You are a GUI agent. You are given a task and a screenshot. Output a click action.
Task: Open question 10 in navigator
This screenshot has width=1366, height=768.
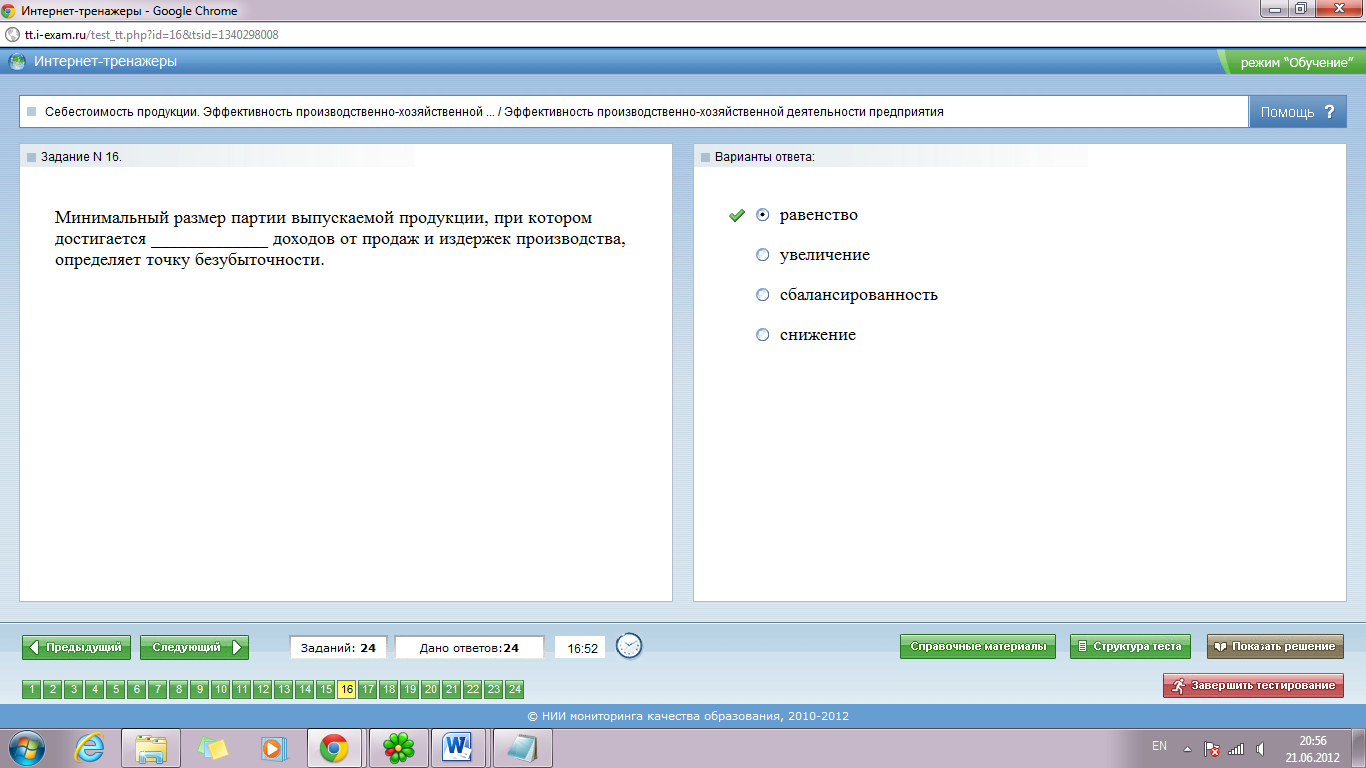[220, 689]
